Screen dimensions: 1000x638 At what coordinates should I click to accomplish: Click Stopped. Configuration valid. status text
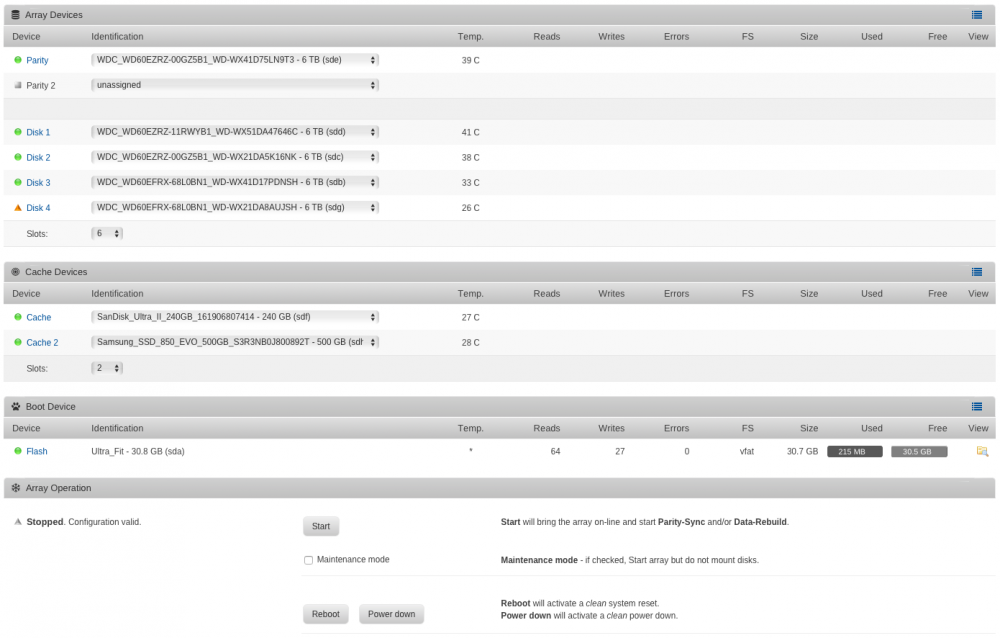point(84,522)
